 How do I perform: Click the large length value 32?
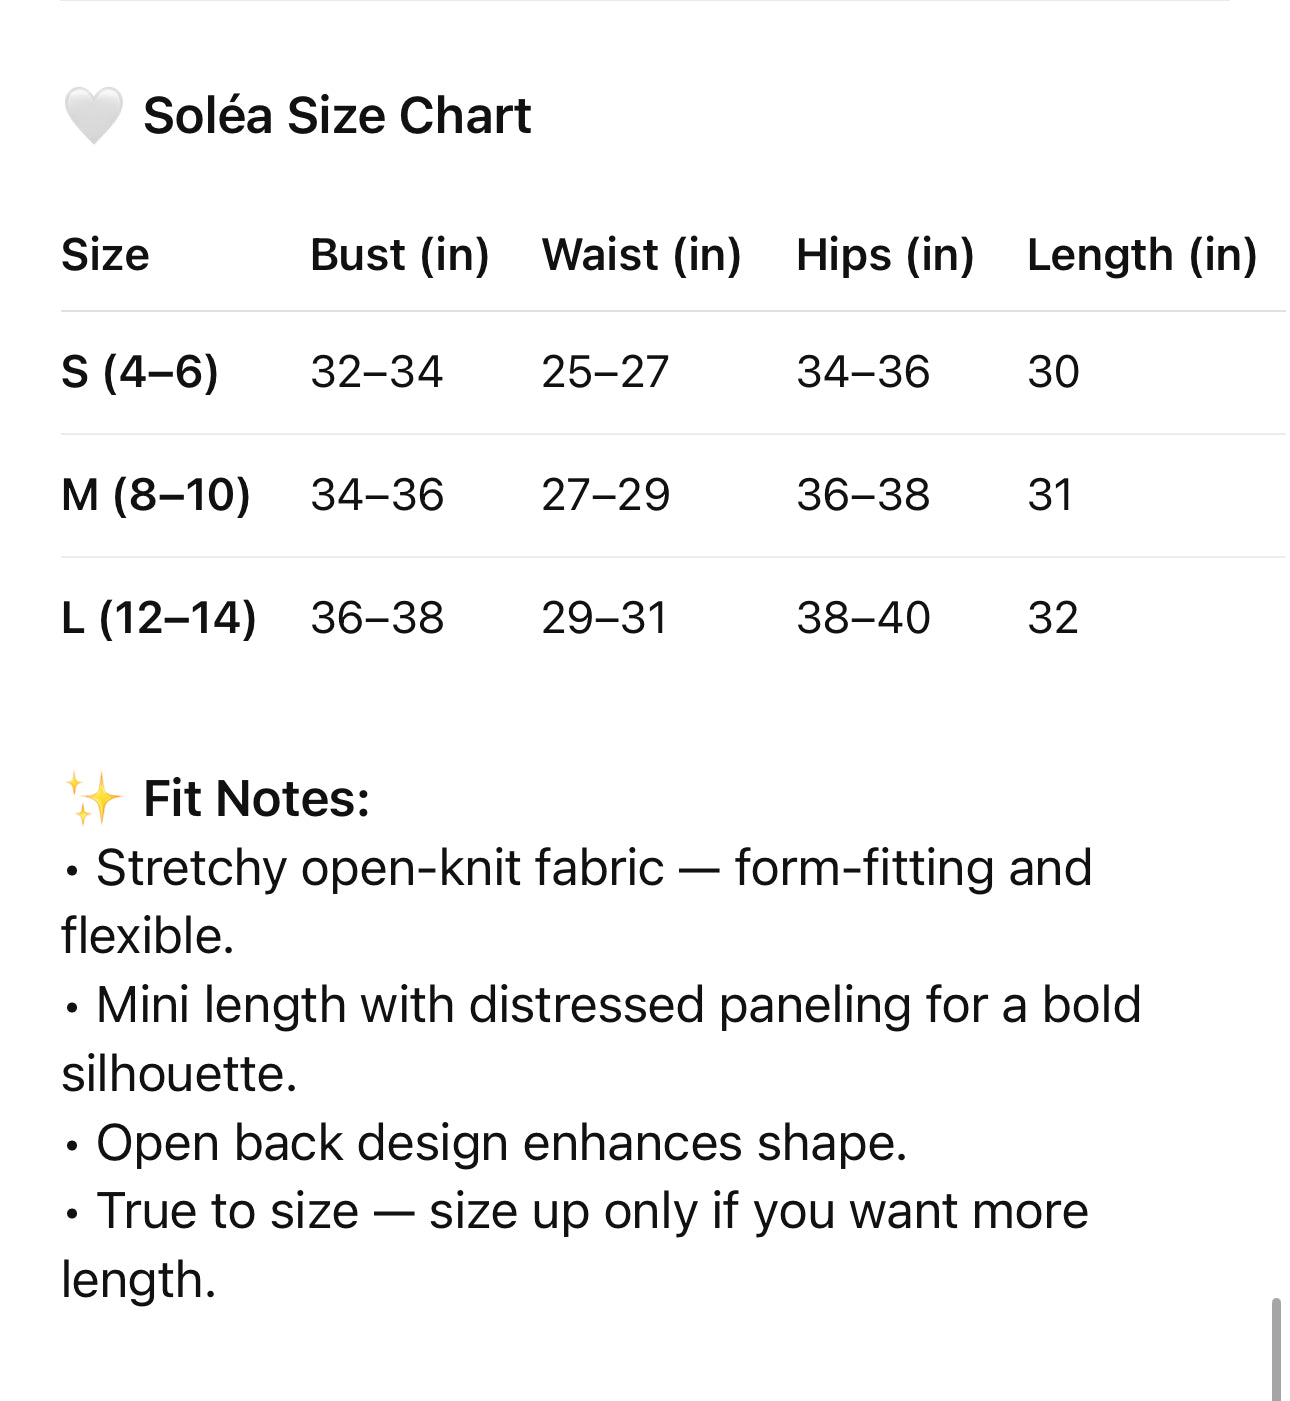pyautogui.click(x=1053, y=618)
